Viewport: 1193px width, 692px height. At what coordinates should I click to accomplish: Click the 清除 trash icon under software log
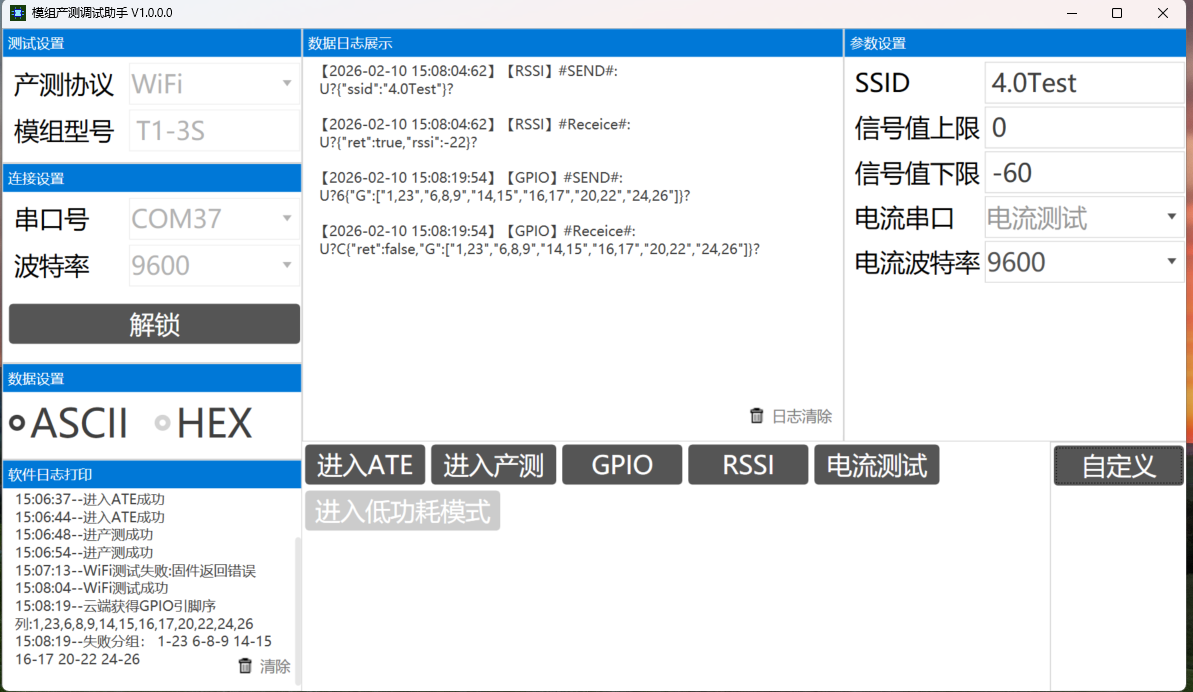pyautogui.click(x=245, y=666)
